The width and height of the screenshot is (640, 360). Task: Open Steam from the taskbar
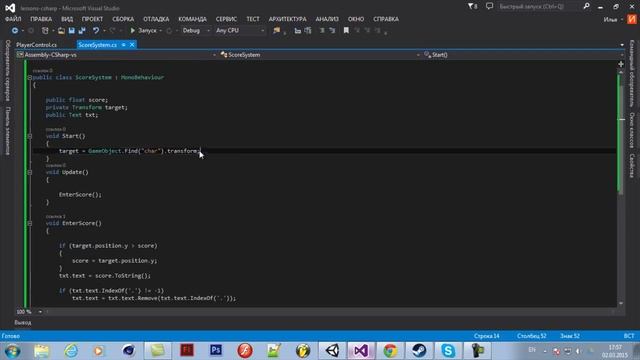click(x=419, y=351)
